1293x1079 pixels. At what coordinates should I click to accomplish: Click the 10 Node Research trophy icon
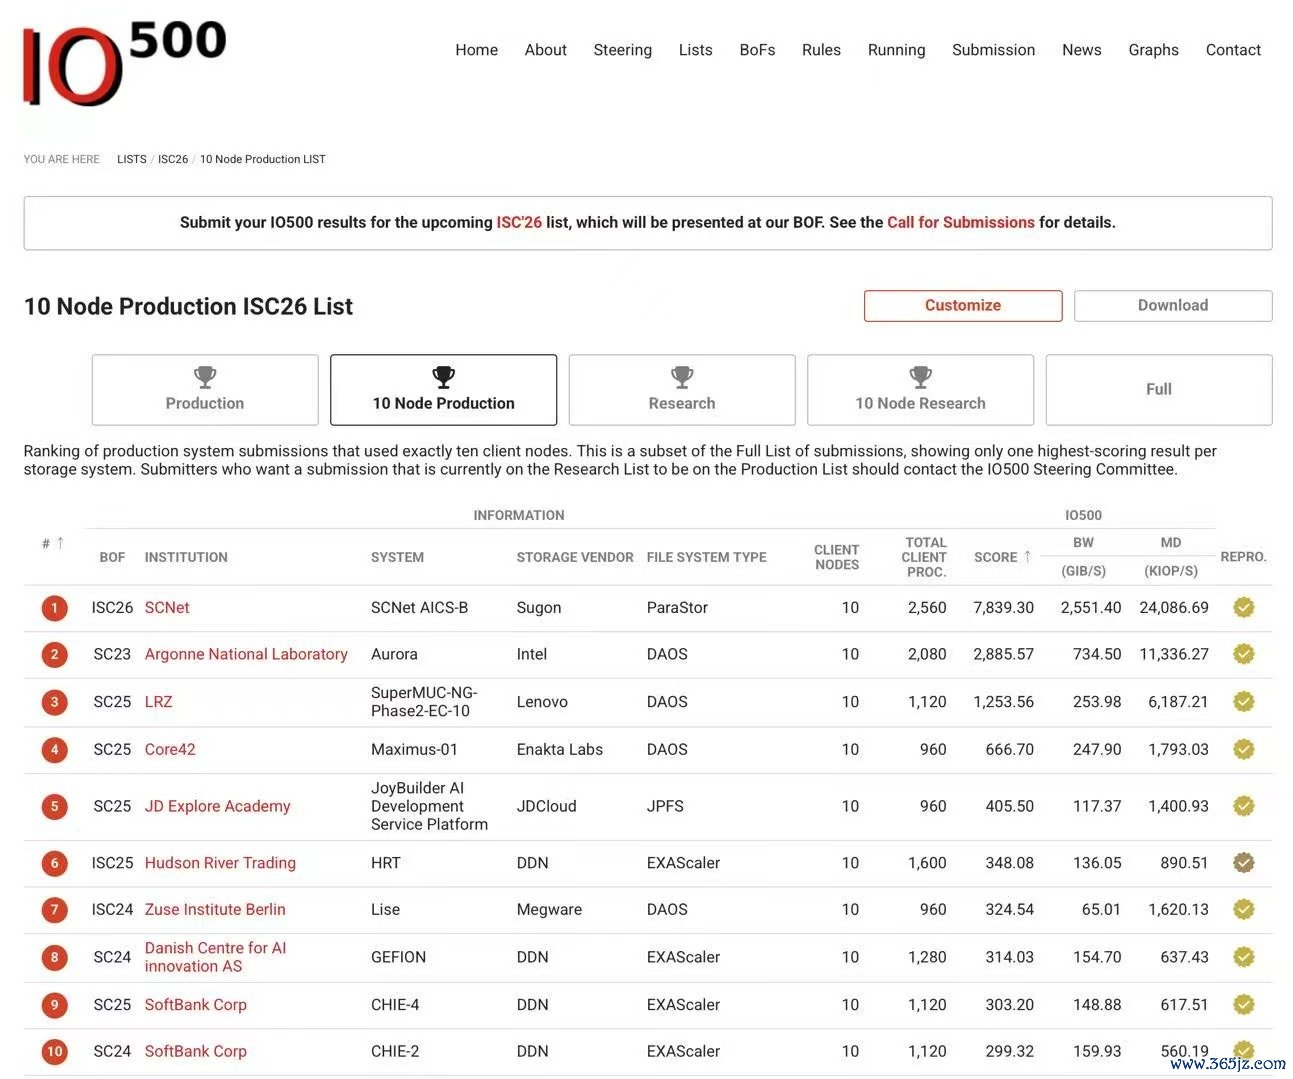point(920,377)
